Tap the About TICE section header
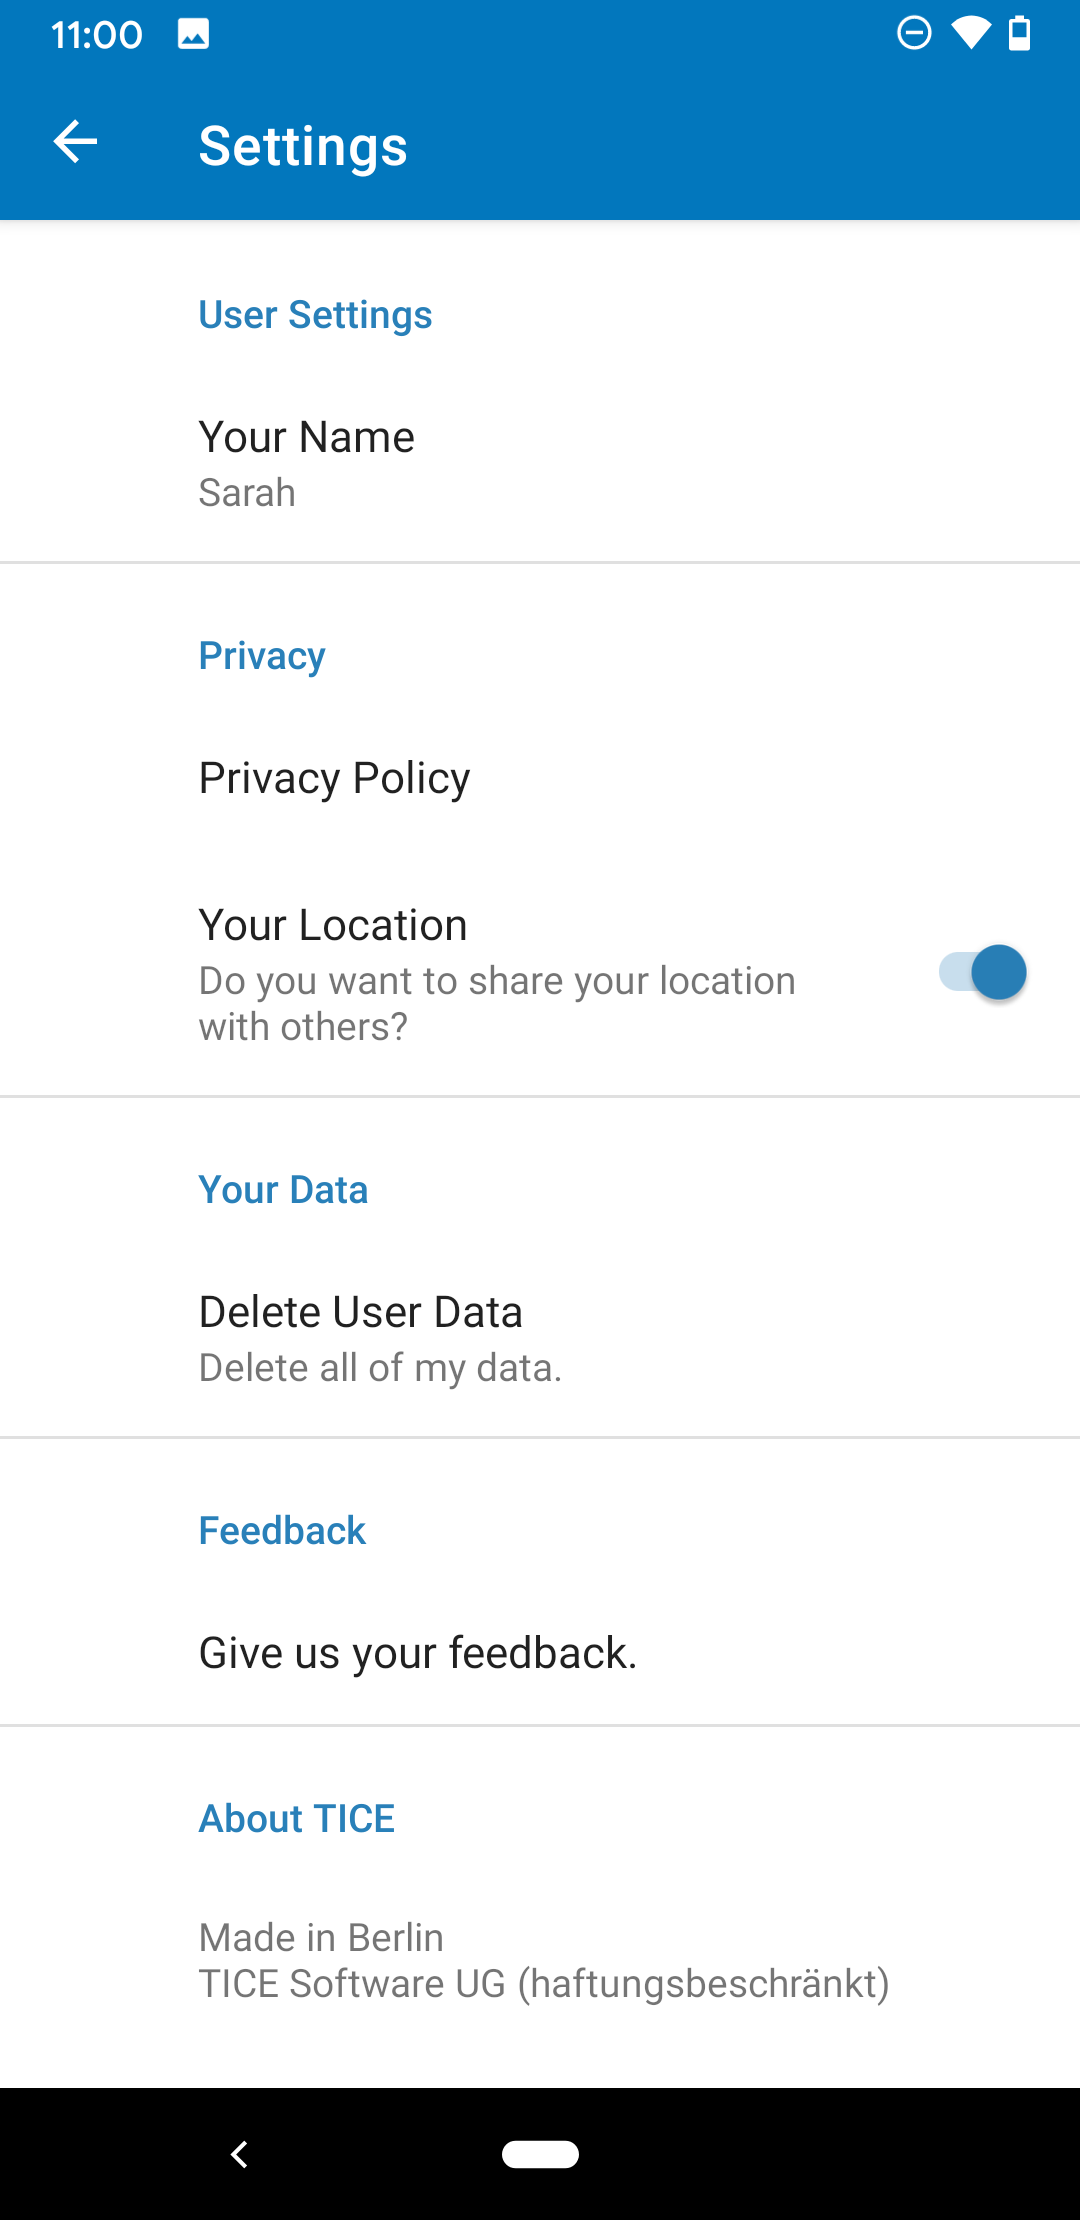Screen dimensions: 1080x2220 click(297, 1818)
